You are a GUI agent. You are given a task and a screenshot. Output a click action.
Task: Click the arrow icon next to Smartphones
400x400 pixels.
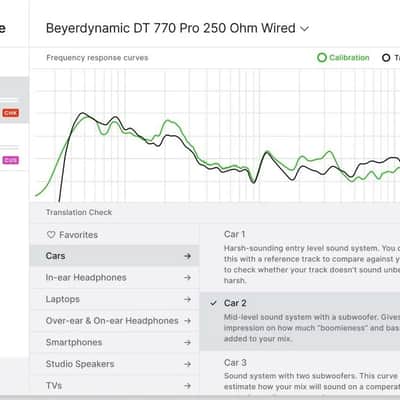coord(188,342)
